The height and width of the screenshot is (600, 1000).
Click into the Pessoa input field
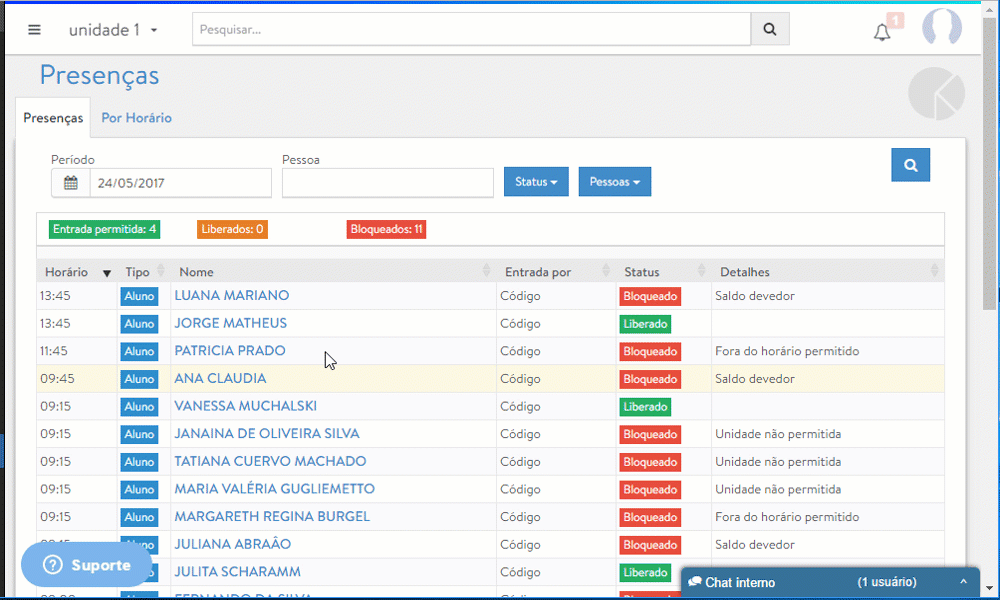(387, 183)
